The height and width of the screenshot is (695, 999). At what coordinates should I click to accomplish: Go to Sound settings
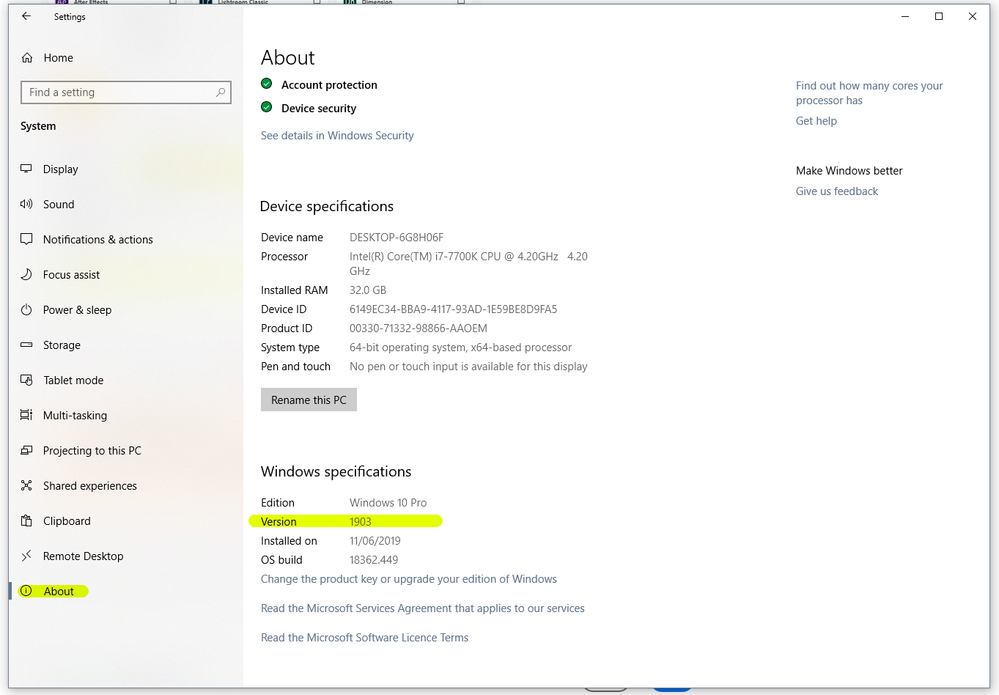click(x=59, y=204)
